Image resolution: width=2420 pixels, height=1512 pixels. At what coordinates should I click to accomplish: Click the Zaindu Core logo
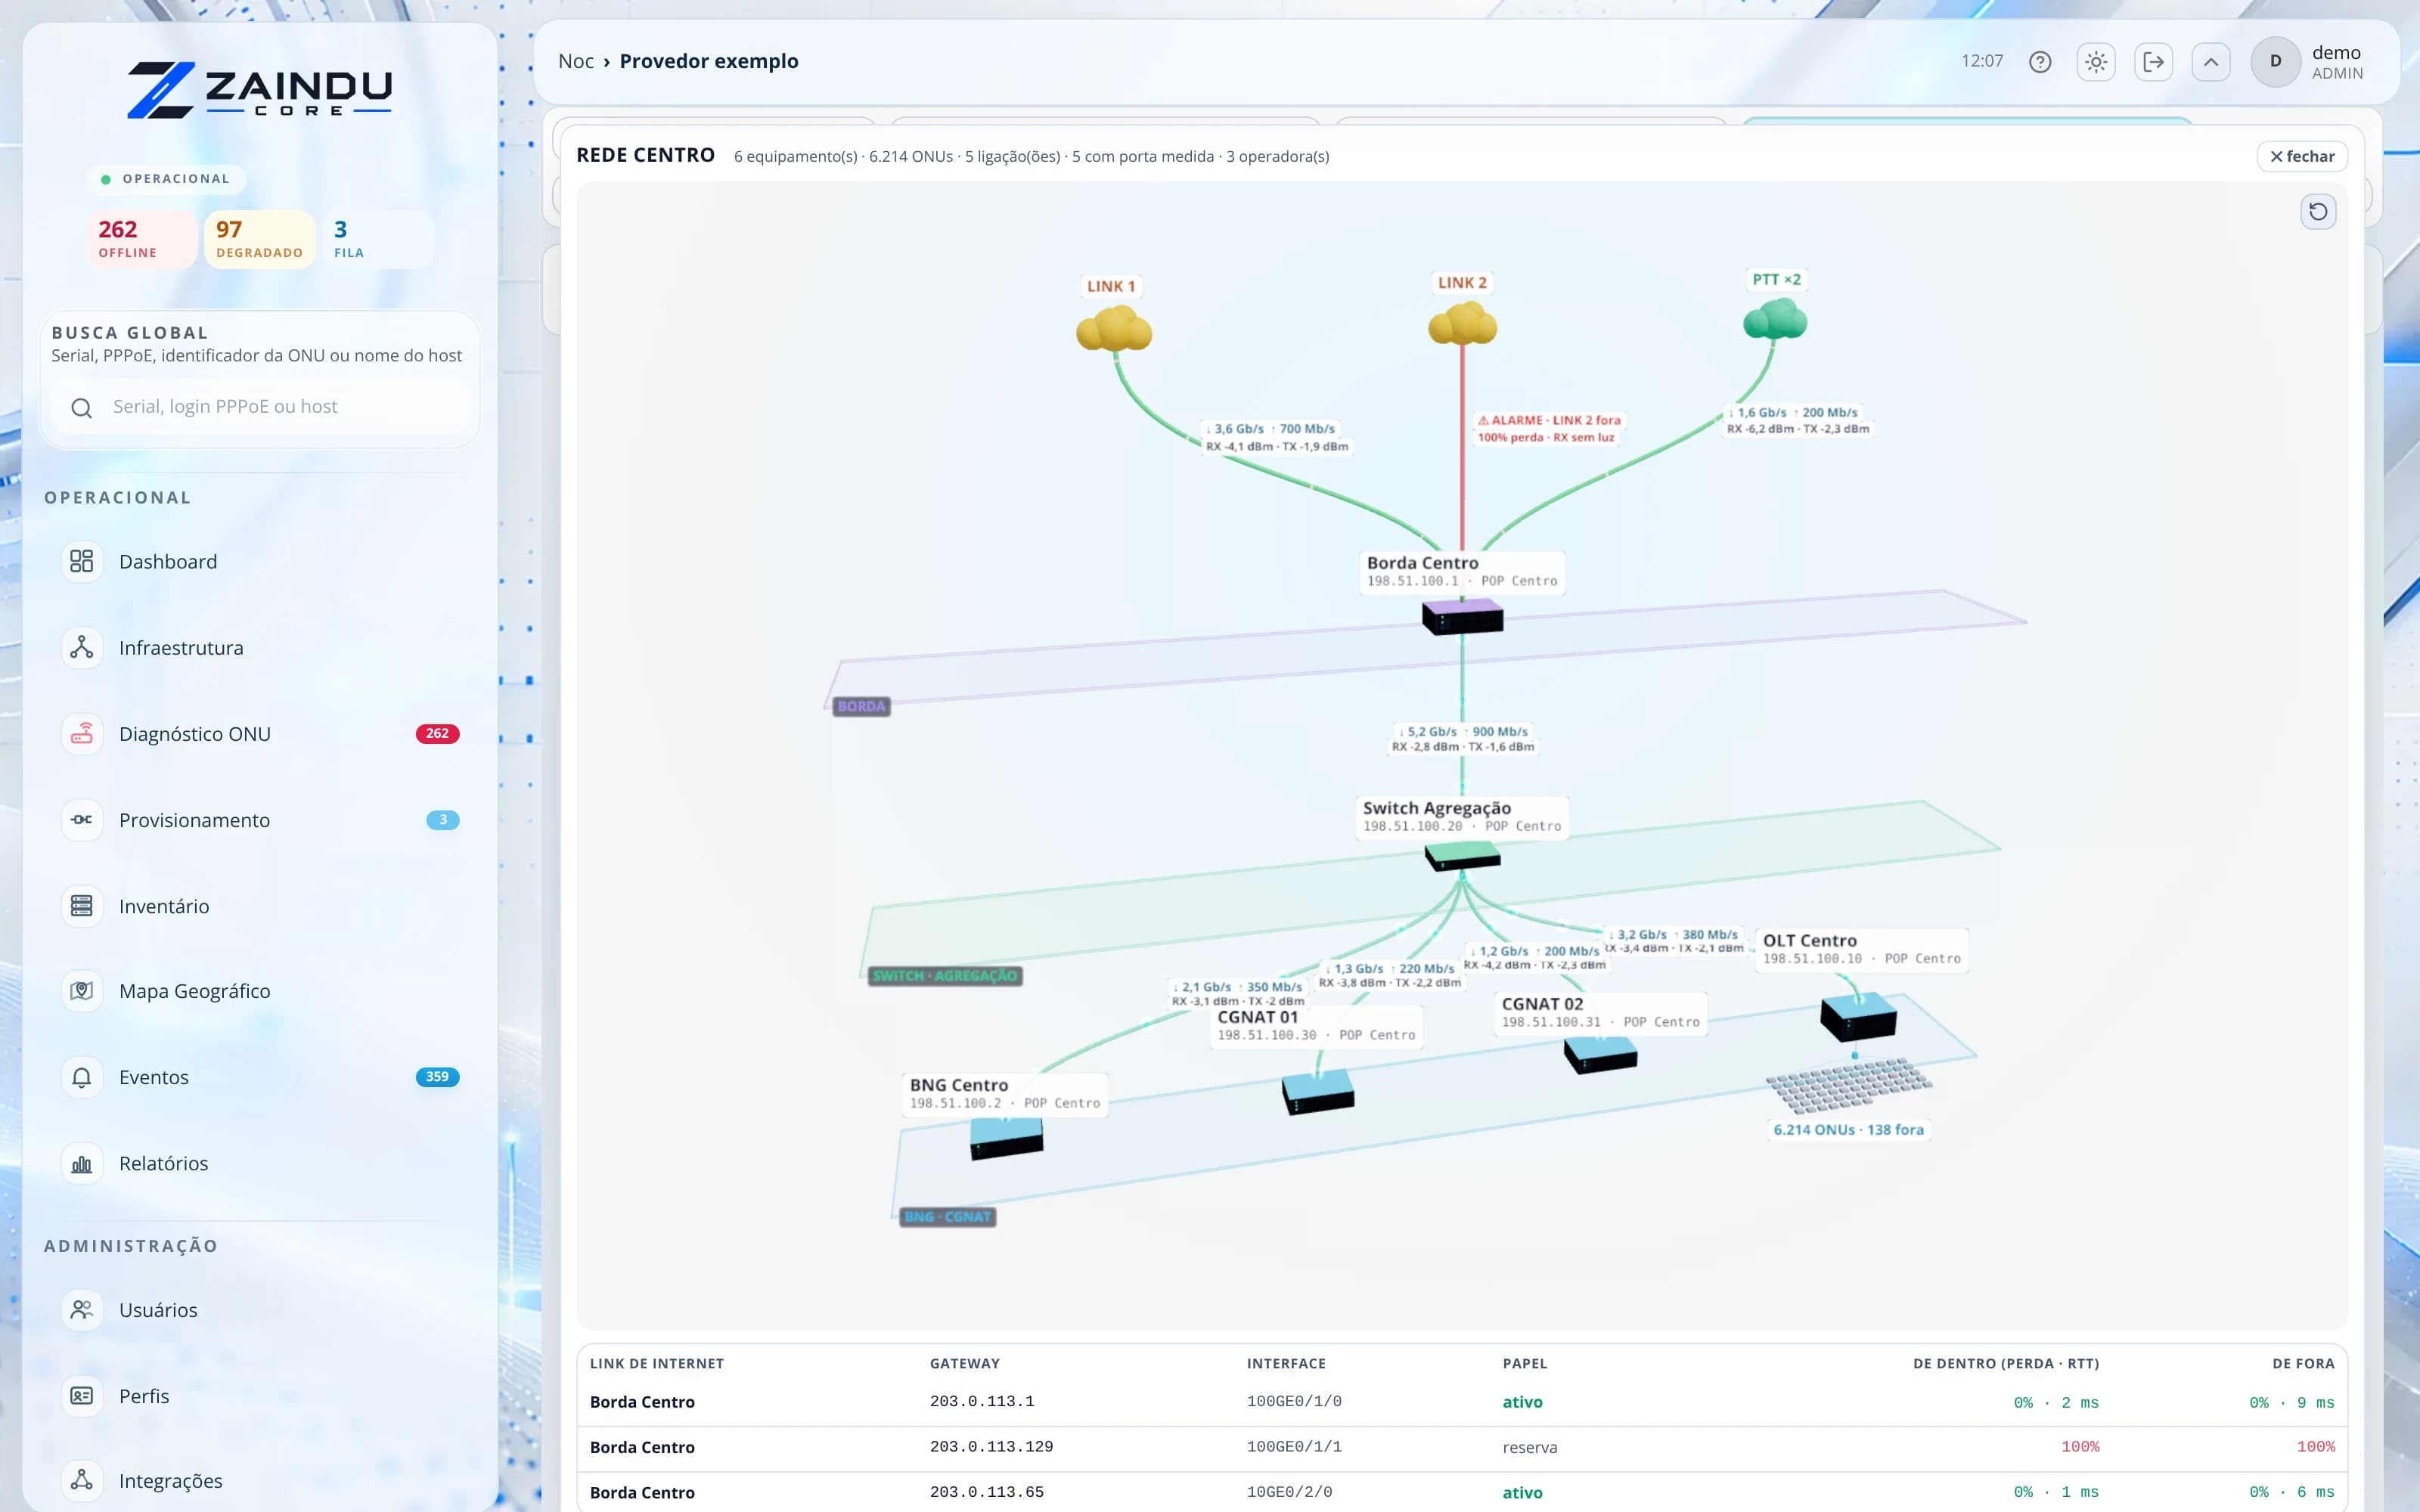point(260,90)
